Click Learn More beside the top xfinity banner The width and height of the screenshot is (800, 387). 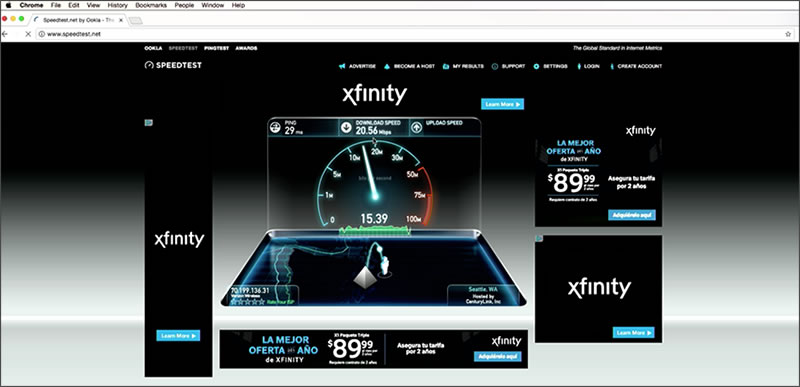[503, 104]
